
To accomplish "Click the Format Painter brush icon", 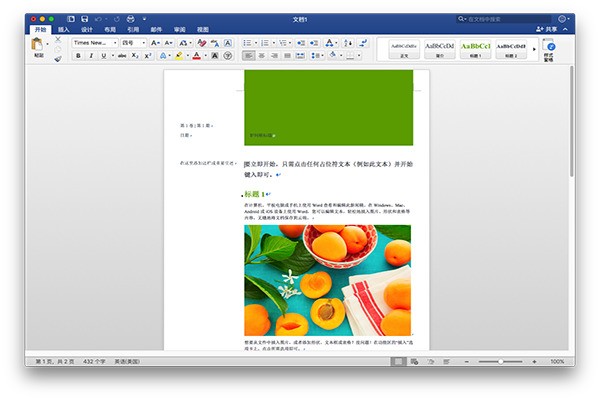I will (x=58, y=58).
